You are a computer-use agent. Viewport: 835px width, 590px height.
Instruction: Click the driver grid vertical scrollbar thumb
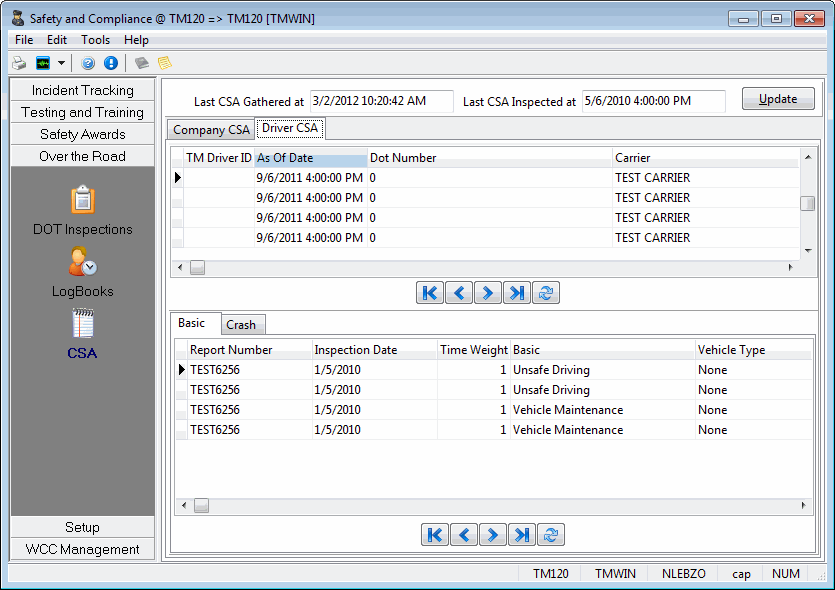pyautogui.click(x=808, y=203)
